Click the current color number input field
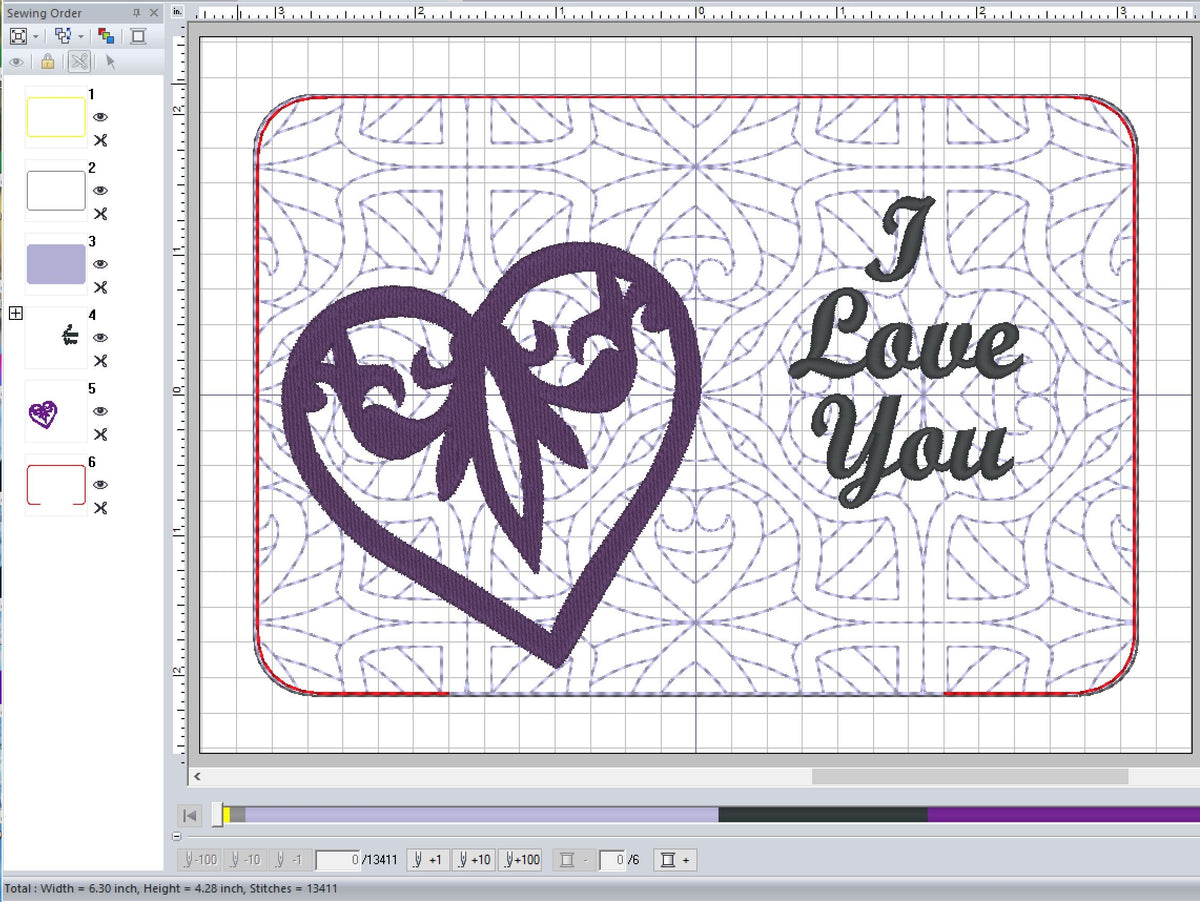 pyautogui.click(x=612, y=860)
